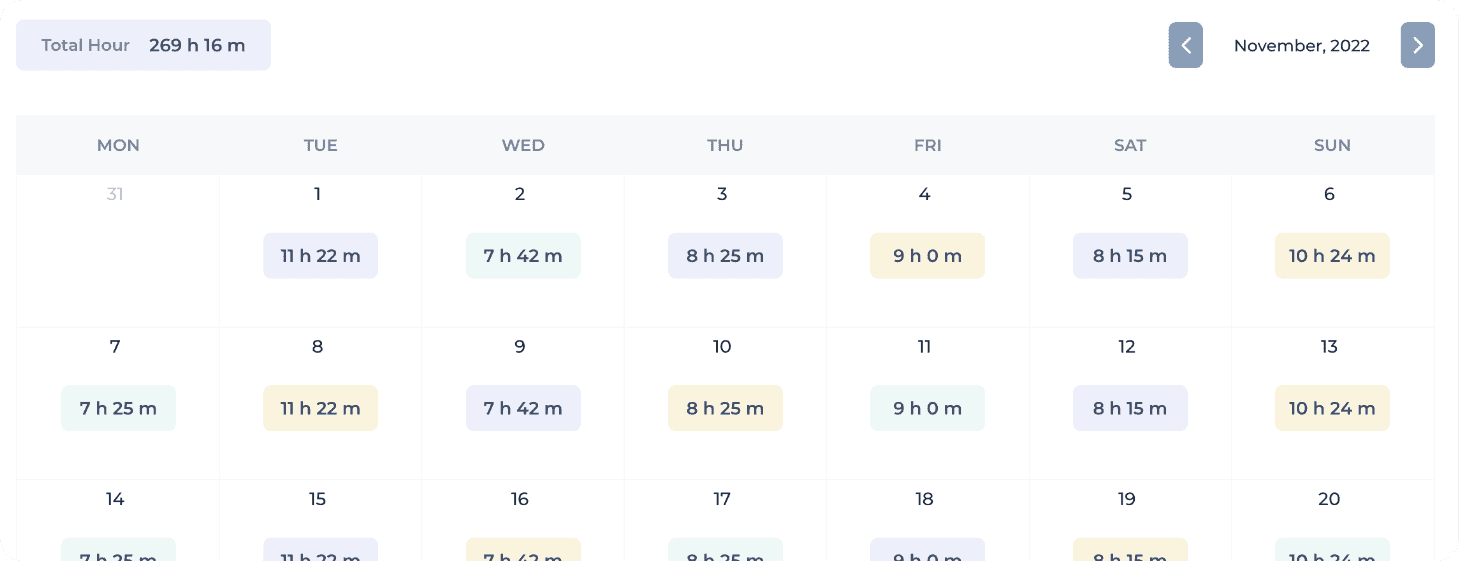Go to previous month with left chevron

coord(1185,45)
